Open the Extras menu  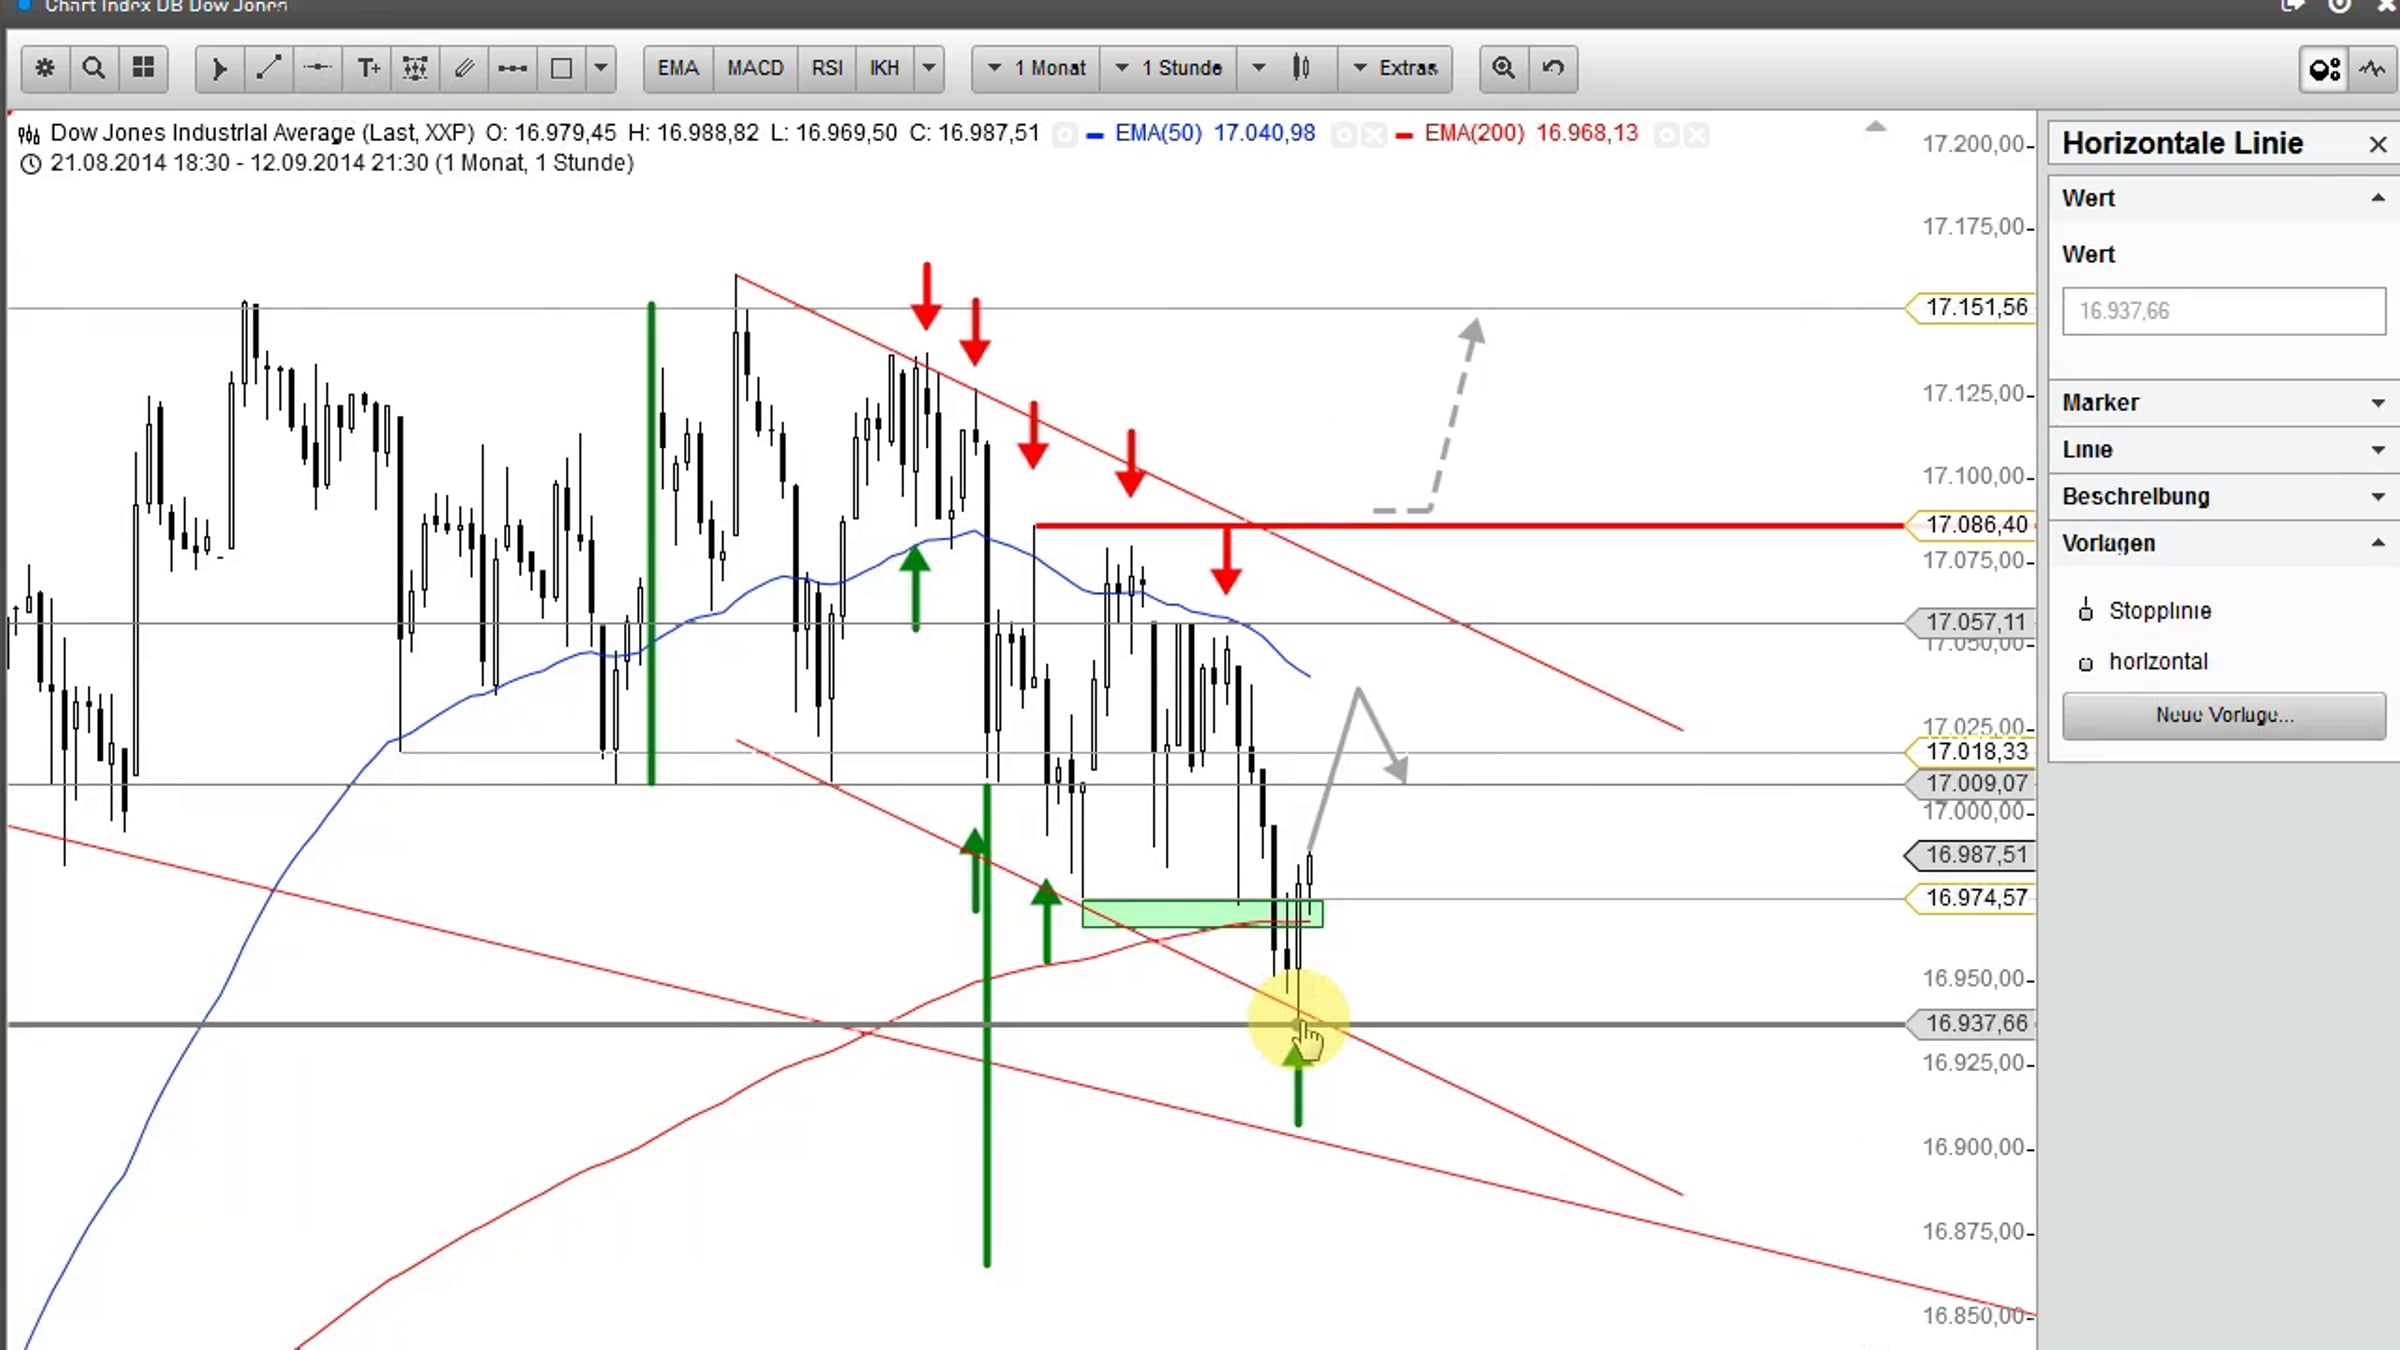pyautogui.click(x=1396, y=68)
